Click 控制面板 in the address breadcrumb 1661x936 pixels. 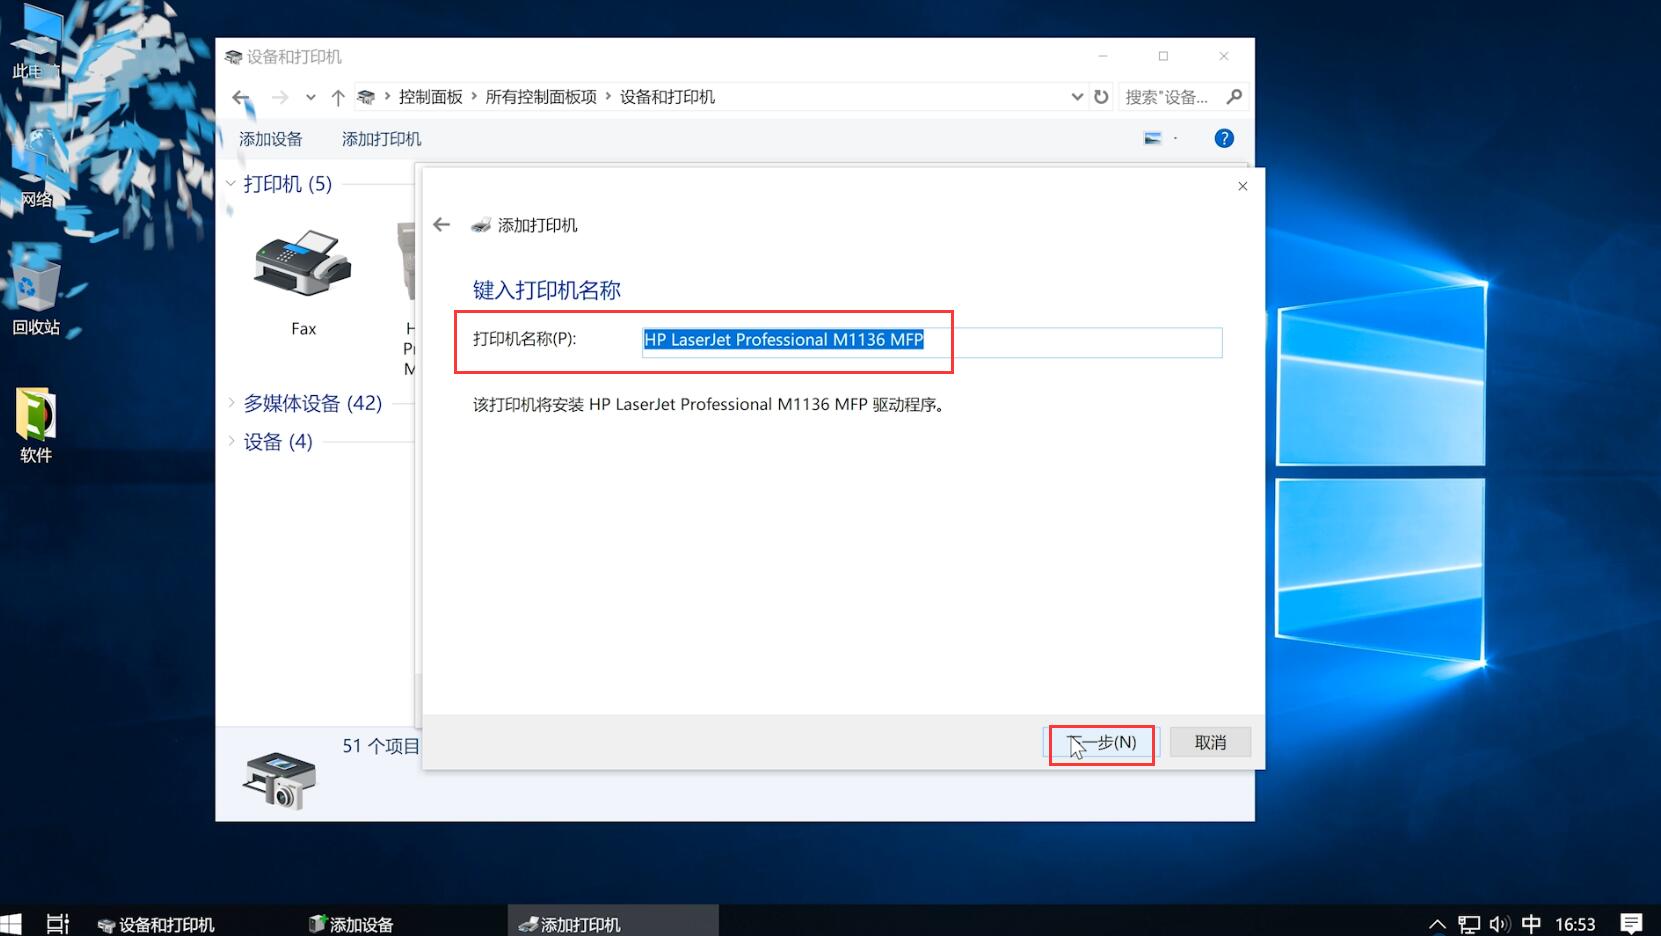pos(431,97)
